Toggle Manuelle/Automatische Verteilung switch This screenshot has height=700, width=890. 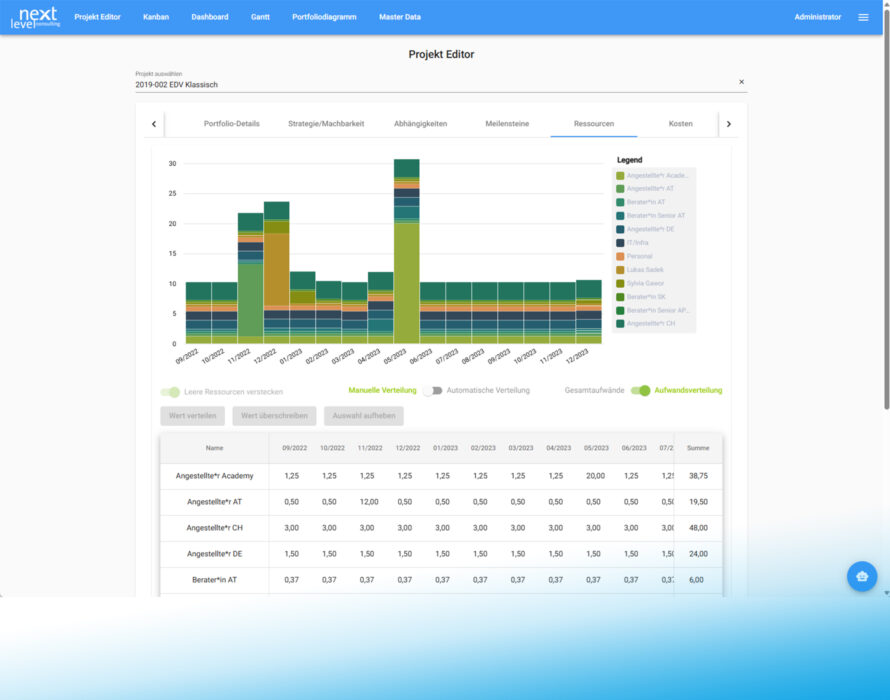(x=433, y=391)
